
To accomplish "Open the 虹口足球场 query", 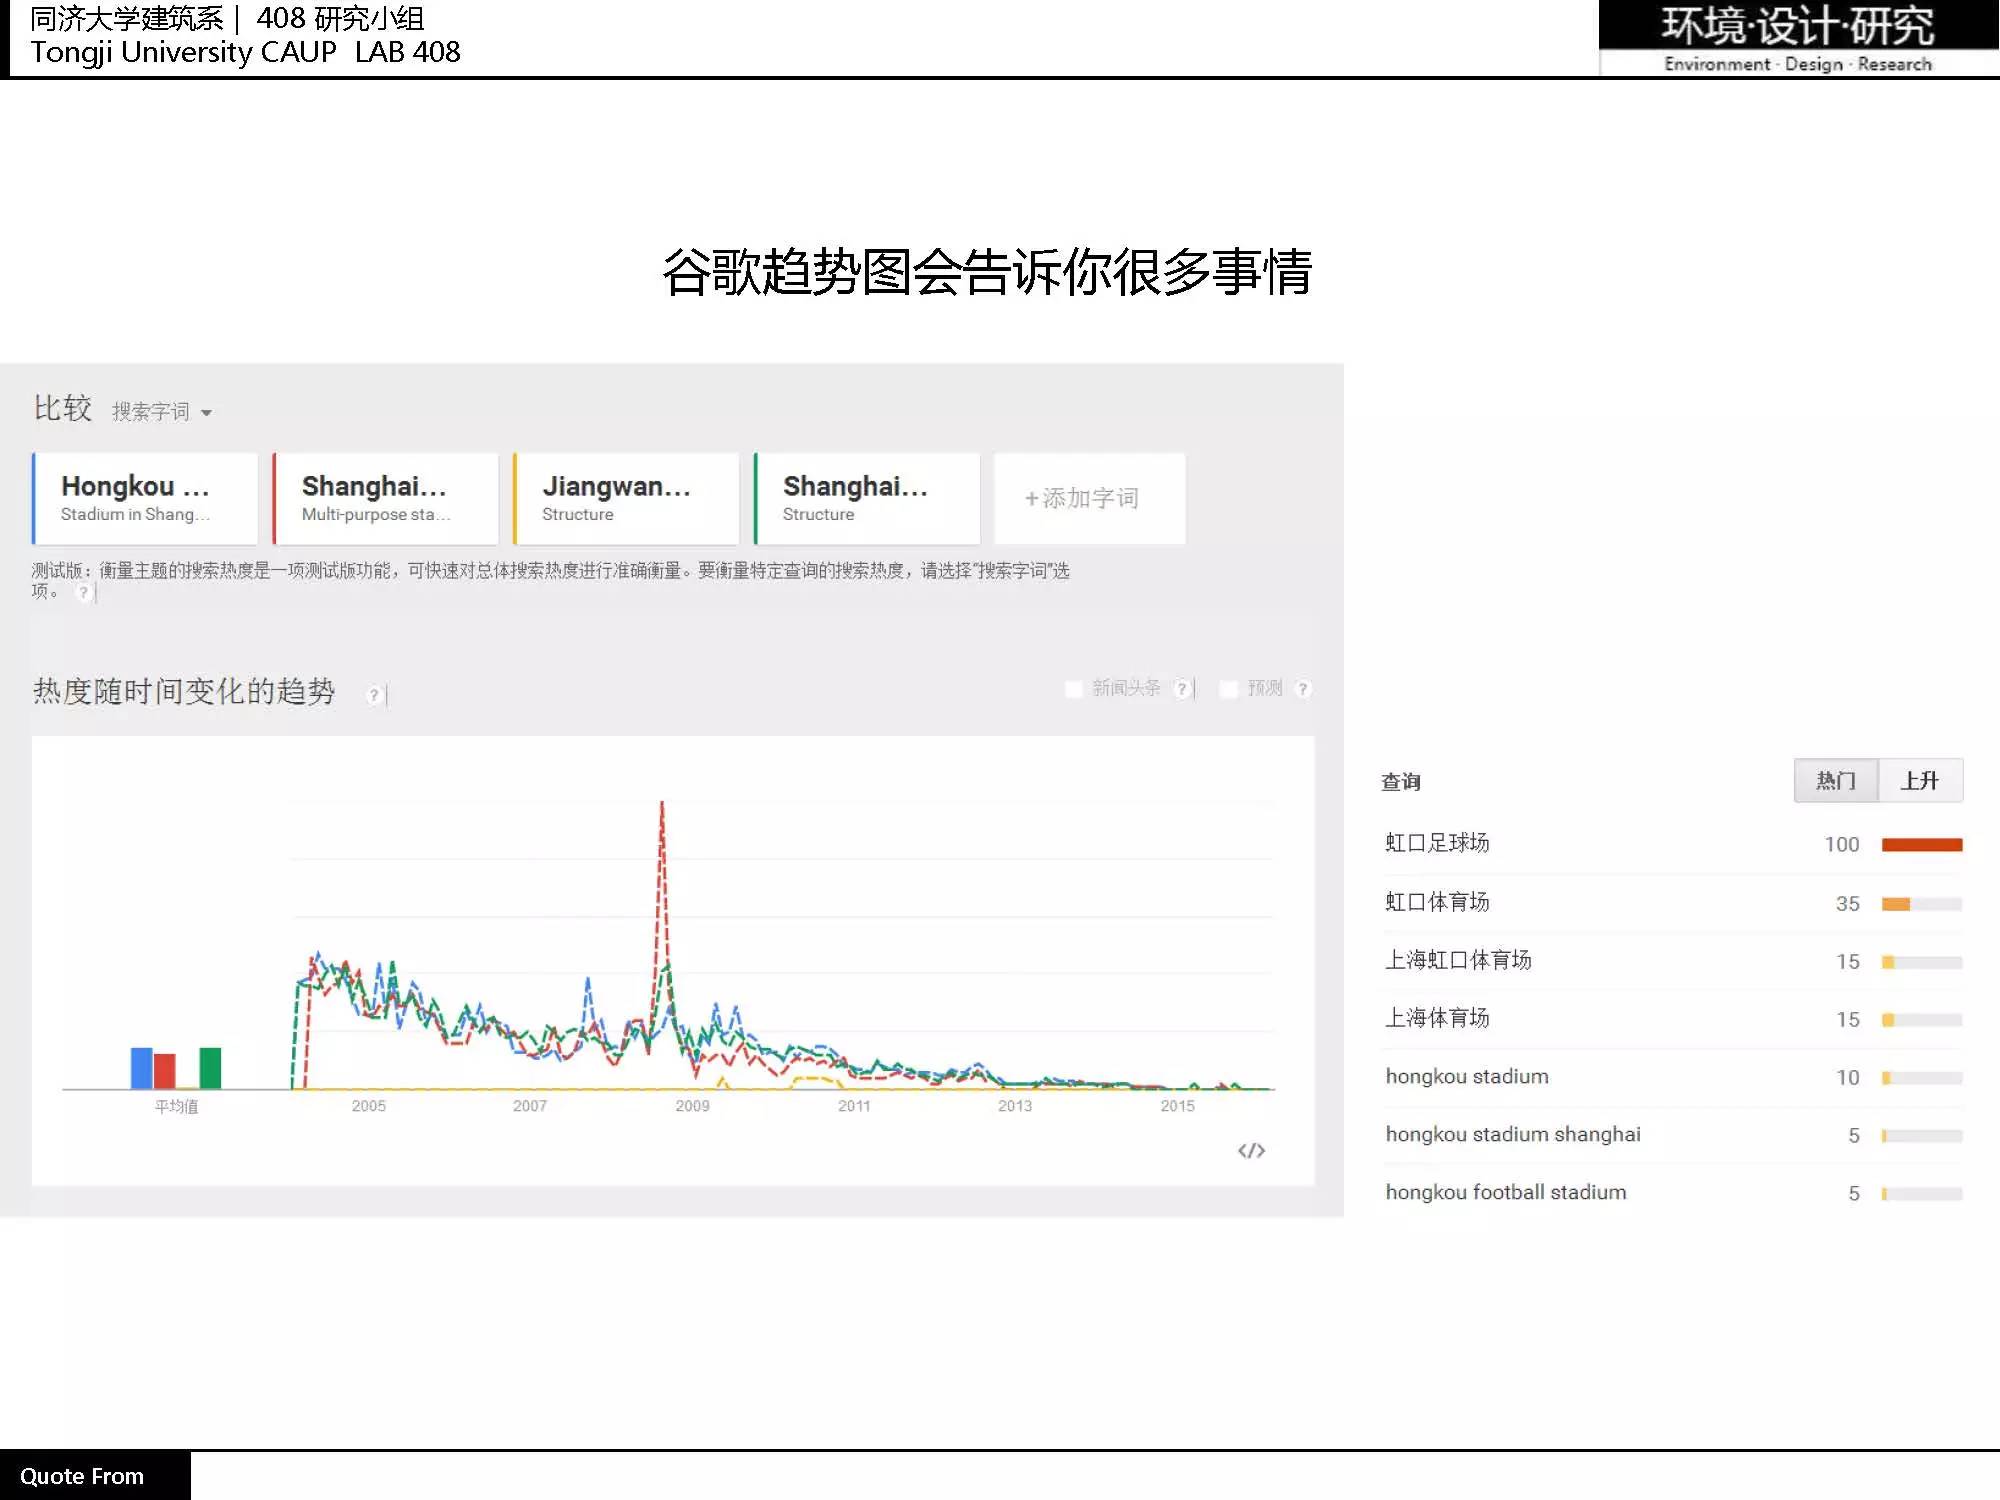I will [x=1437, y=843].
